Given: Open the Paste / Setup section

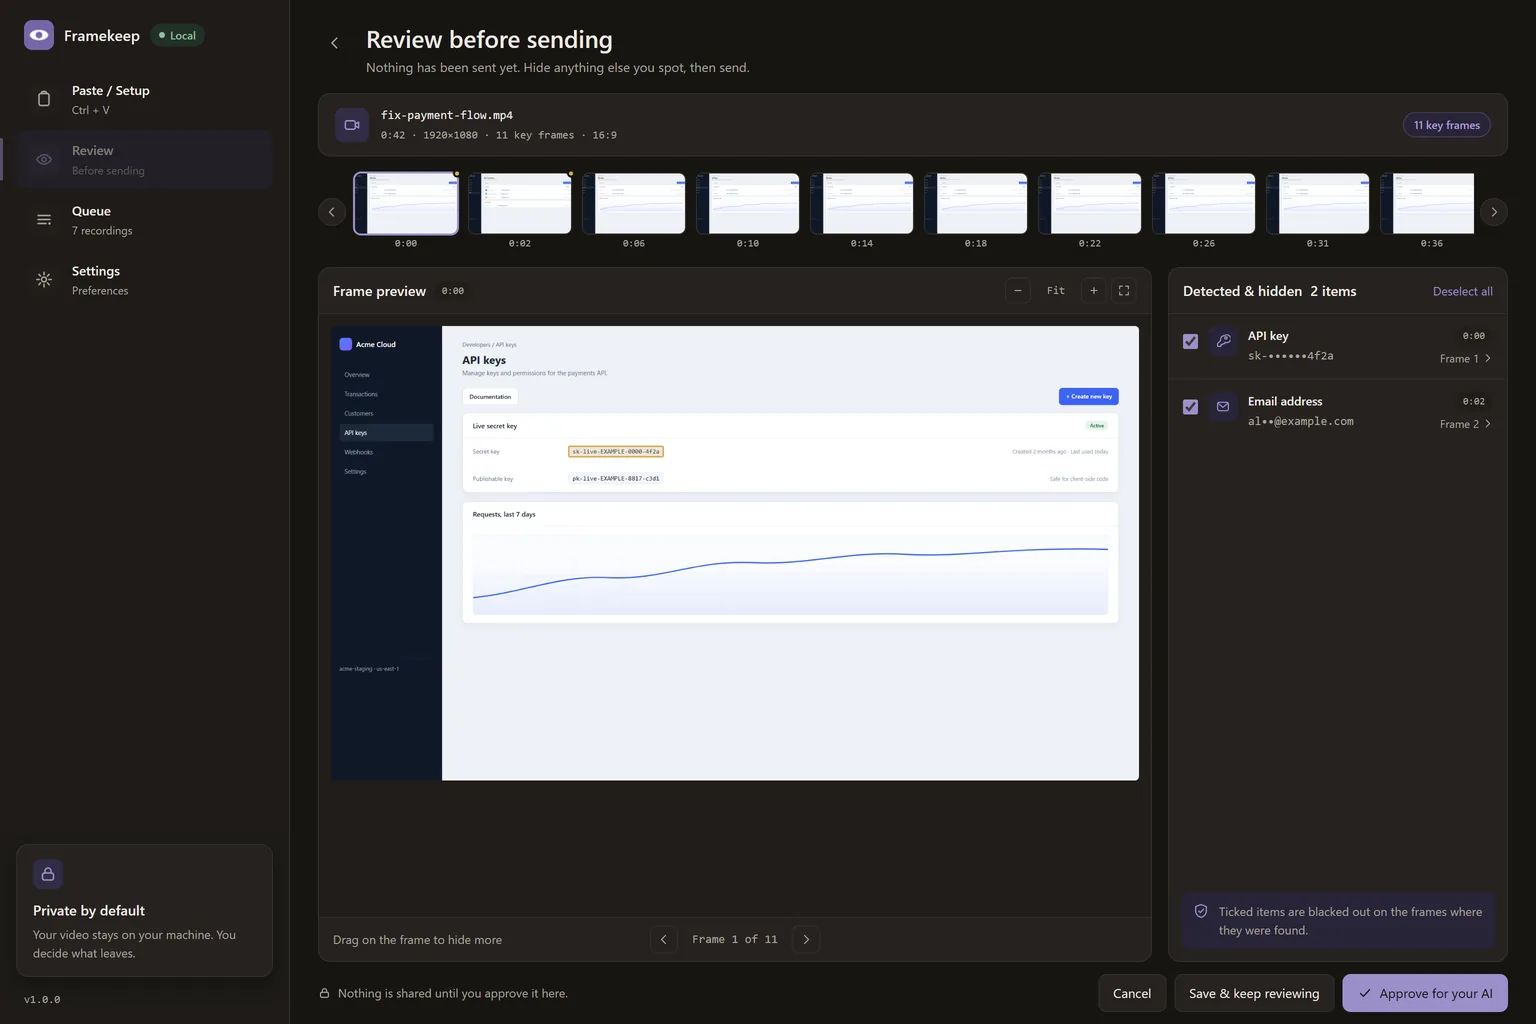Looking at the screenshot, I should (x=144, y=100).
